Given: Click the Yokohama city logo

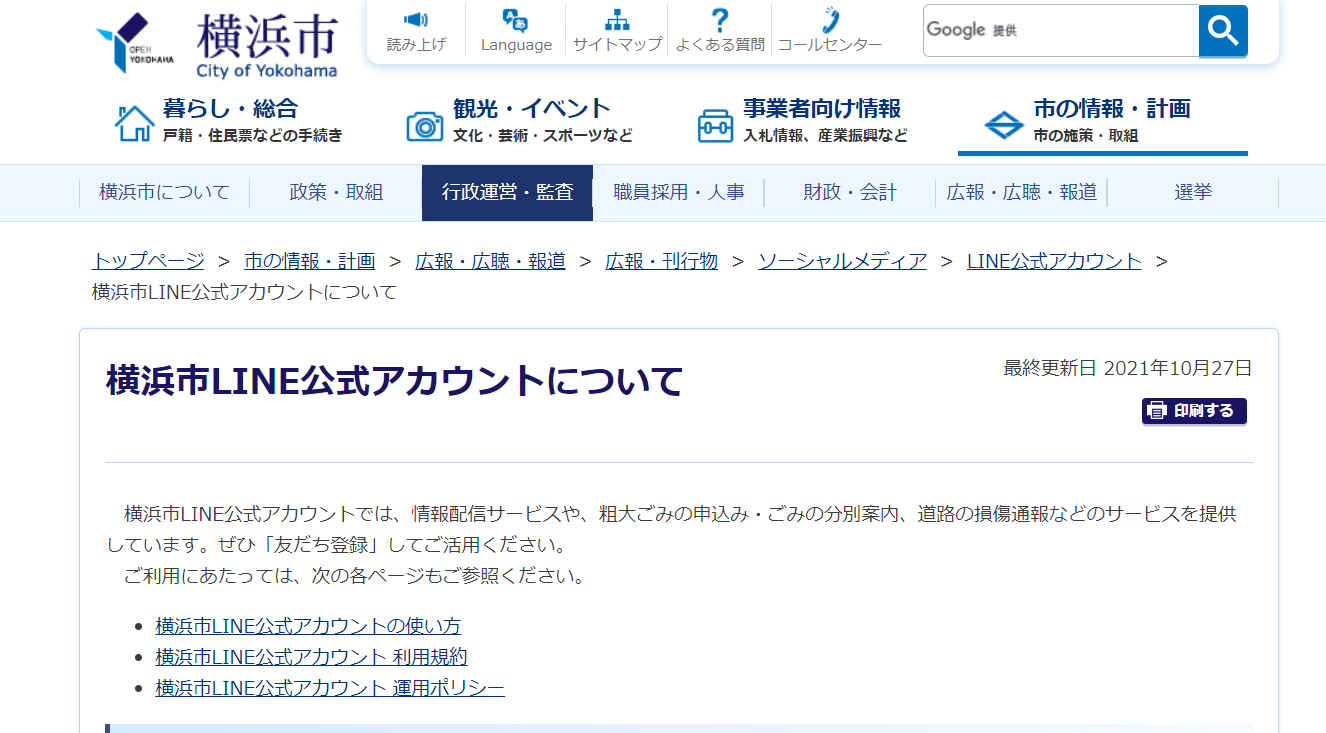Looking at the screenshot, I should [x=217, y=44].
